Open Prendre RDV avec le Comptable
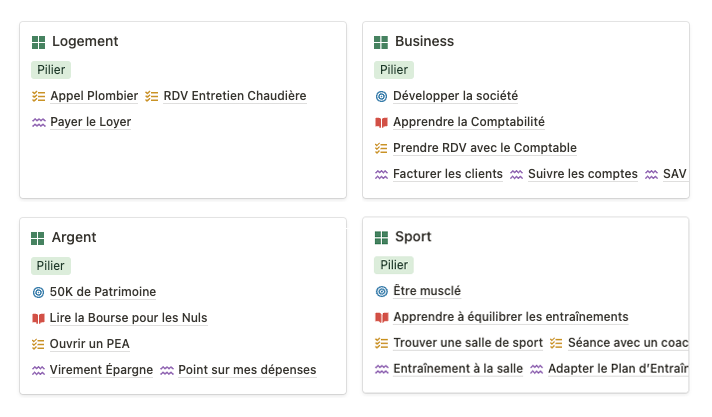The image size is (712, 417). point(484,149)
